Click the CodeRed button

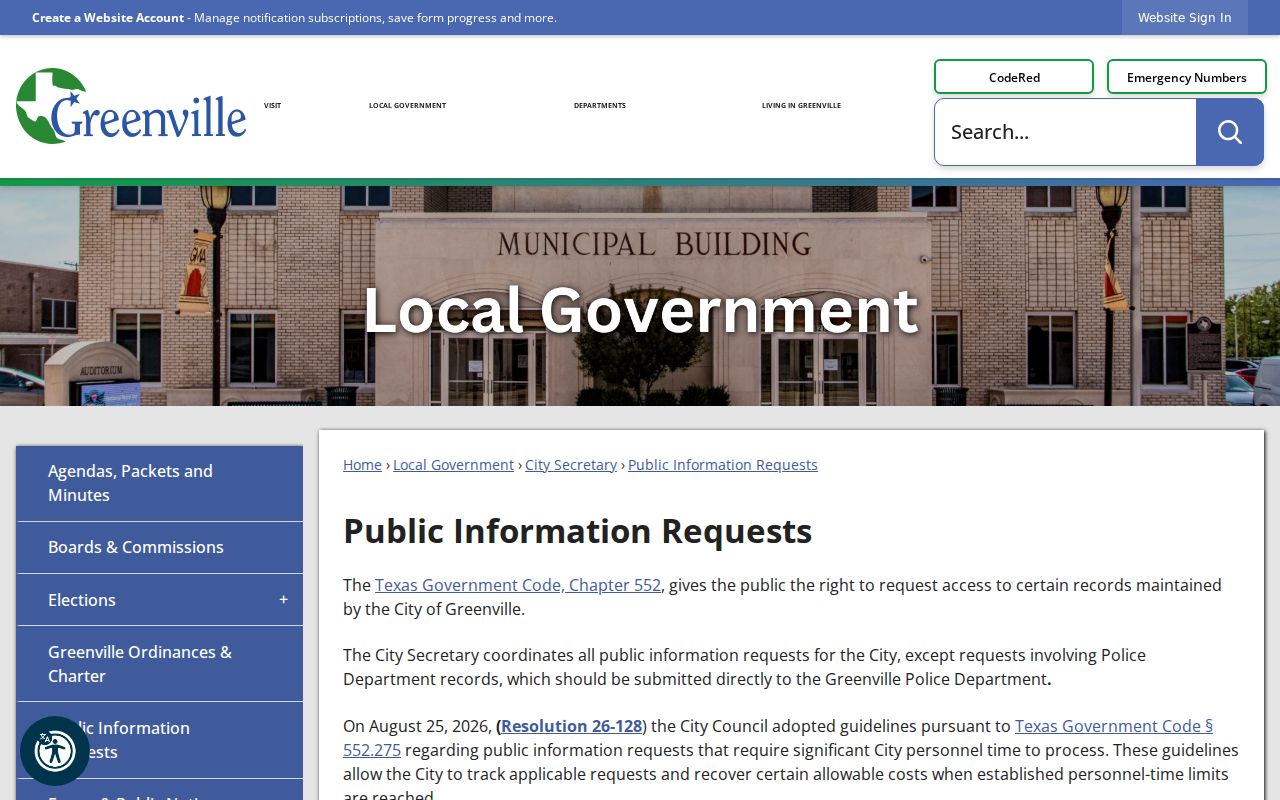(1014, 77)
